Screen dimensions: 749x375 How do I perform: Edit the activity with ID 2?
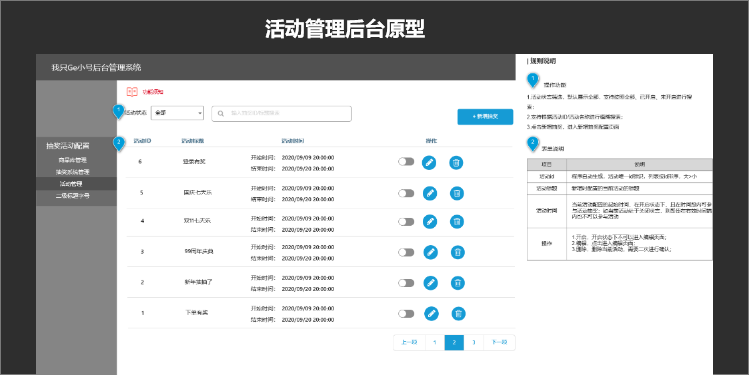(x=431, y=283)
